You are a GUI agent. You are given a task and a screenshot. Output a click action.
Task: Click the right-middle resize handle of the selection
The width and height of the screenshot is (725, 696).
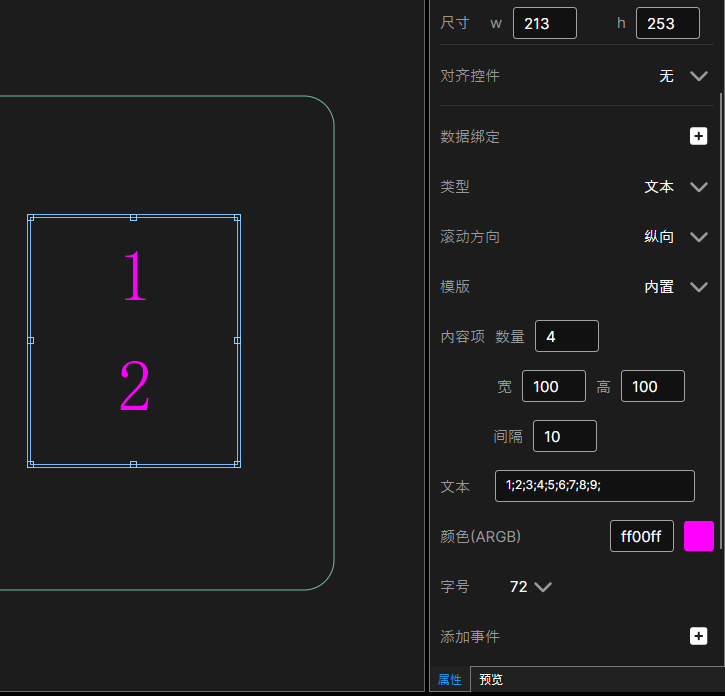pyautogui.click(x=237, y=341)
